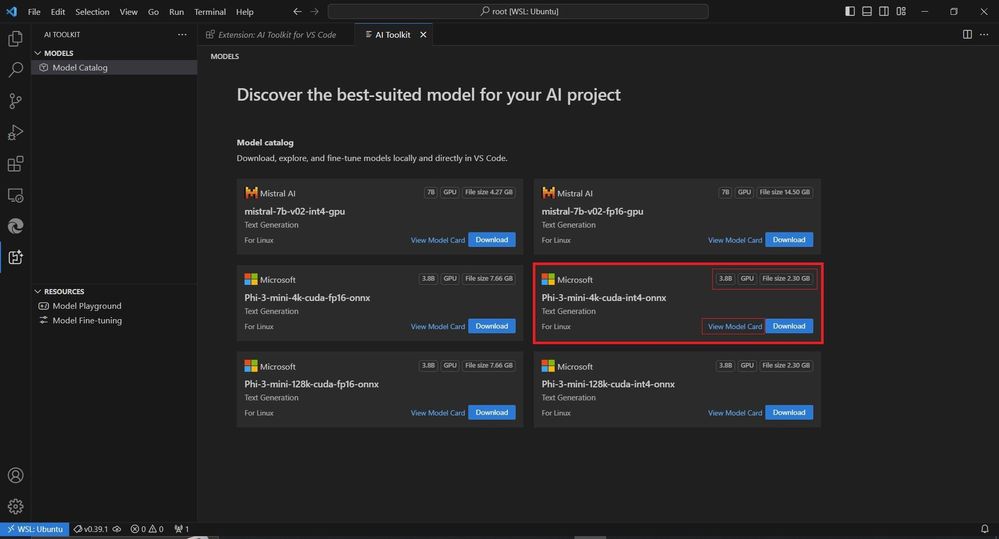This screenshot has height=539, width=999.
Task: Download mistral-7b-v02-int4-gpu model
Action: (x=492, y=240)
